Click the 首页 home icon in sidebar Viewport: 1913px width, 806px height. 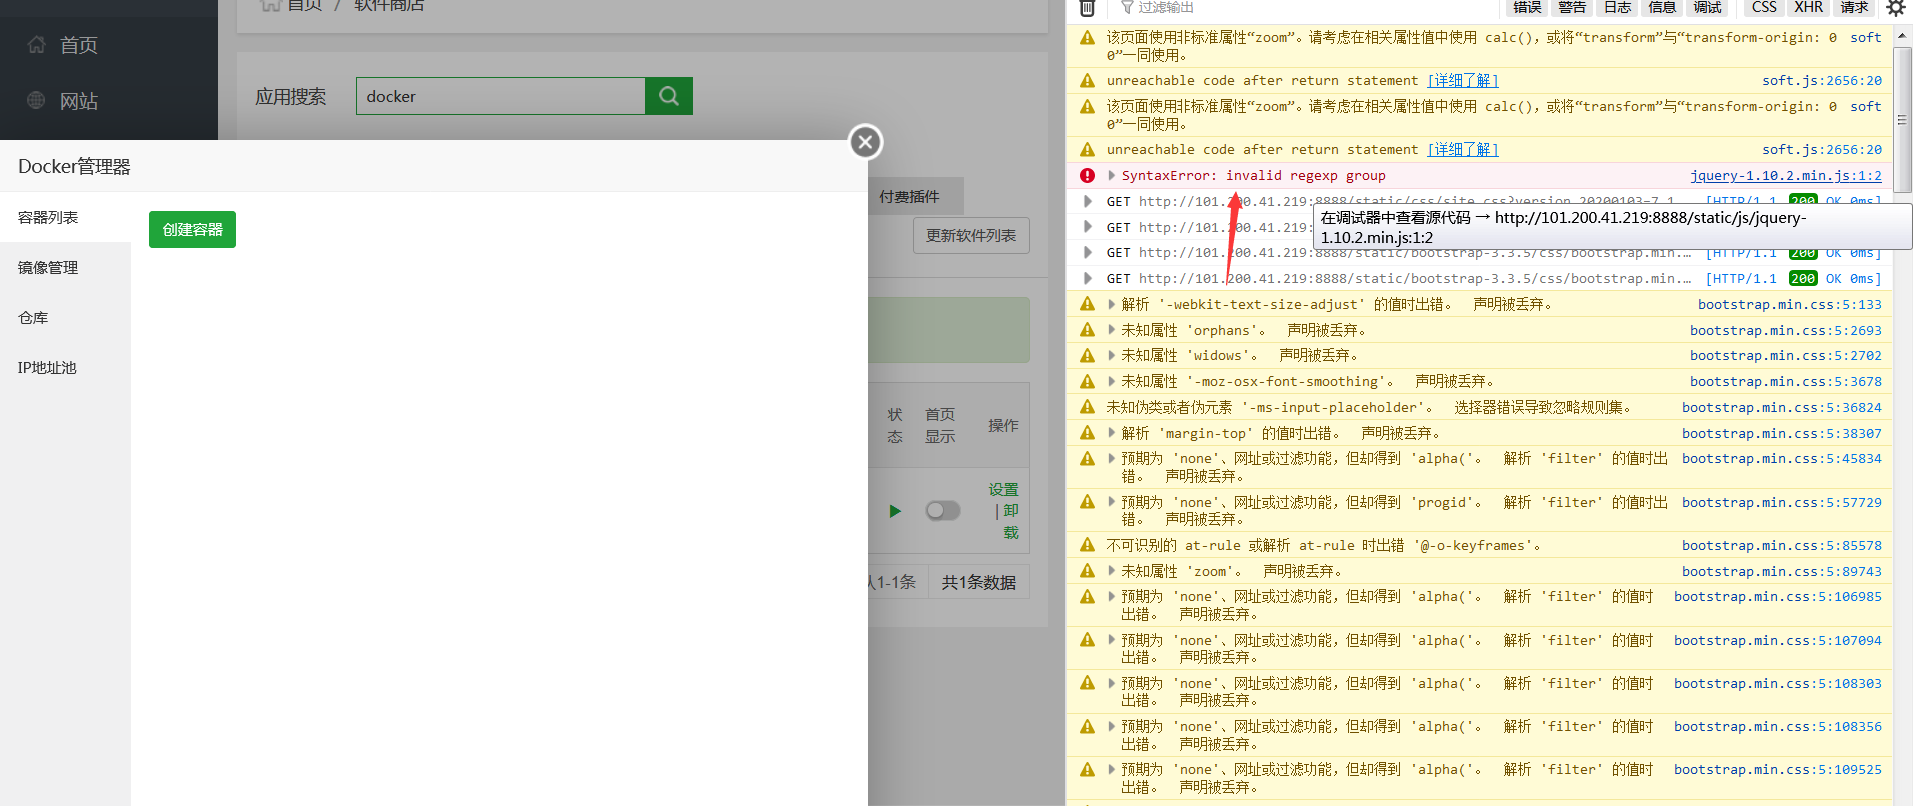pyautogui.click(x=37, y=45)
